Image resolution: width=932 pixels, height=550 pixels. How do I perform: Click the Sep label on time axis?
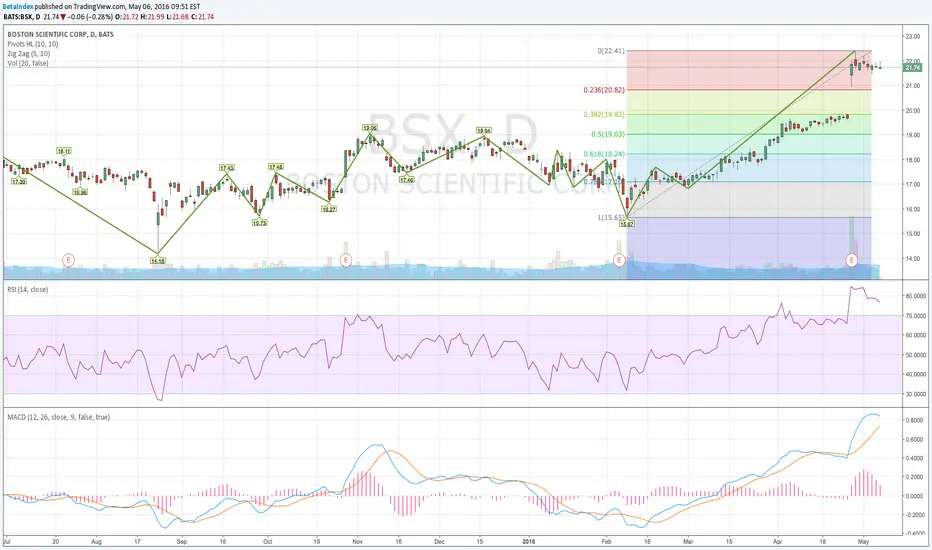point(182,542)
